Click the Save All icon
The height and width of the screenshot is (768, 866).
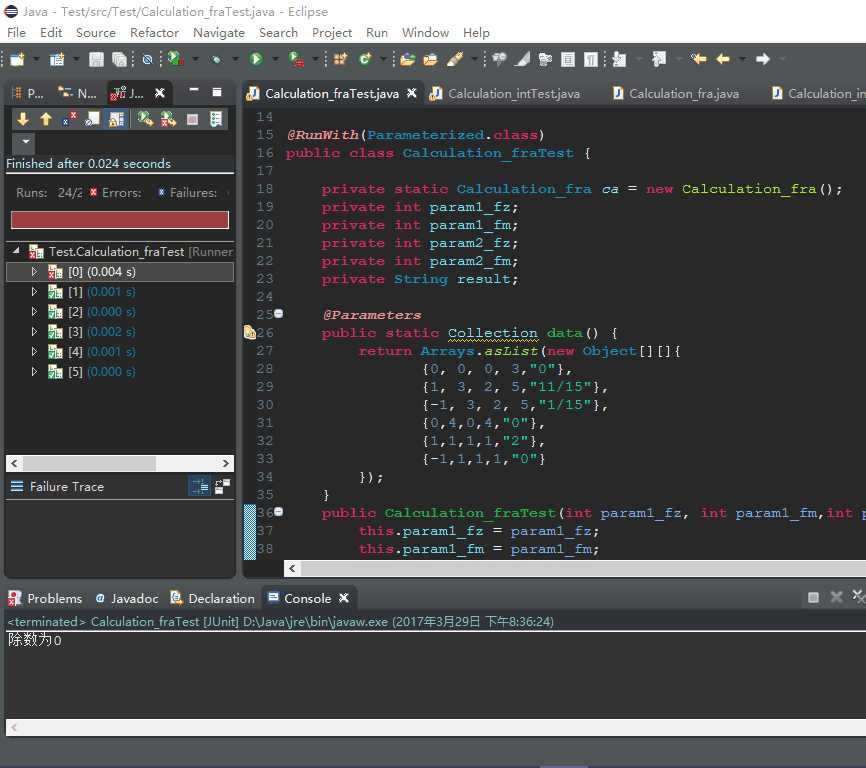click(x=119, y=59)
